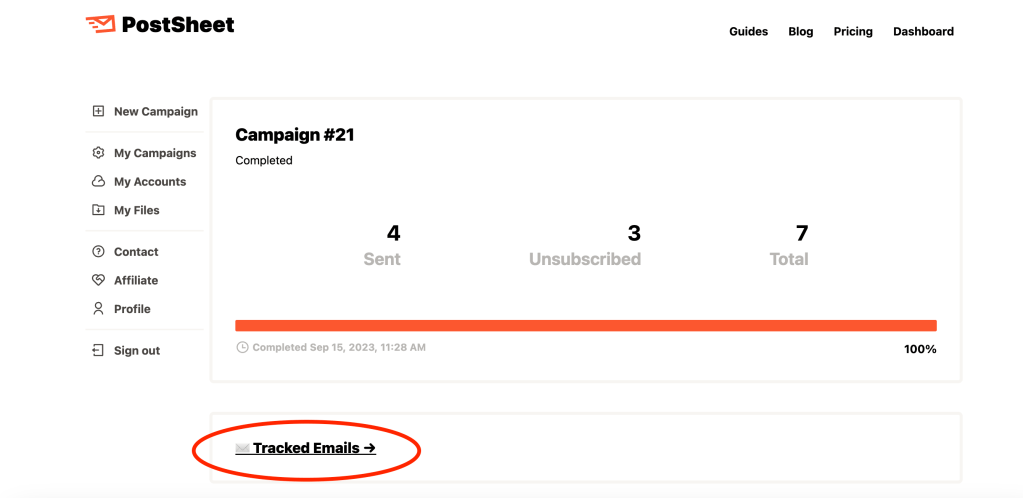Click the My Accounts cloud icon
Screen dimensions: 1023x498
(98, 182)
